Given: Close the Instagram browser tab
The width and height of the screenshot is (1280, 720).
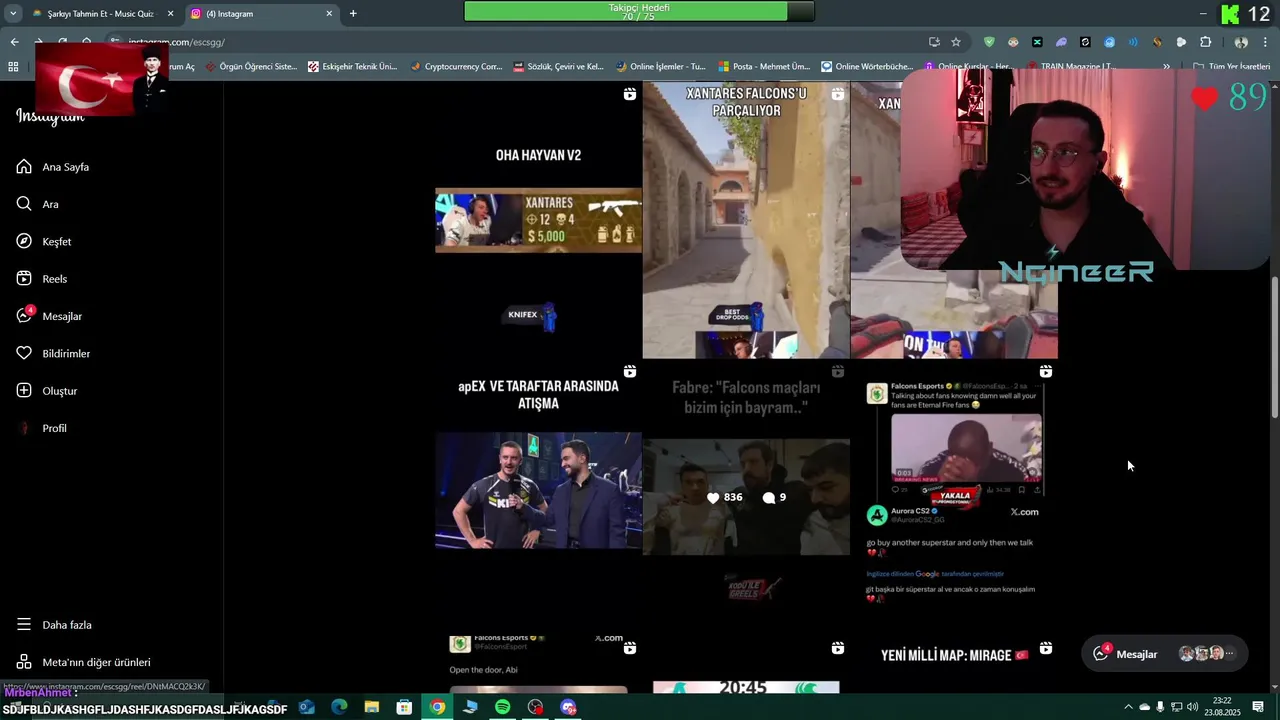Looking at the screenshot, I should tap(329, 14).
